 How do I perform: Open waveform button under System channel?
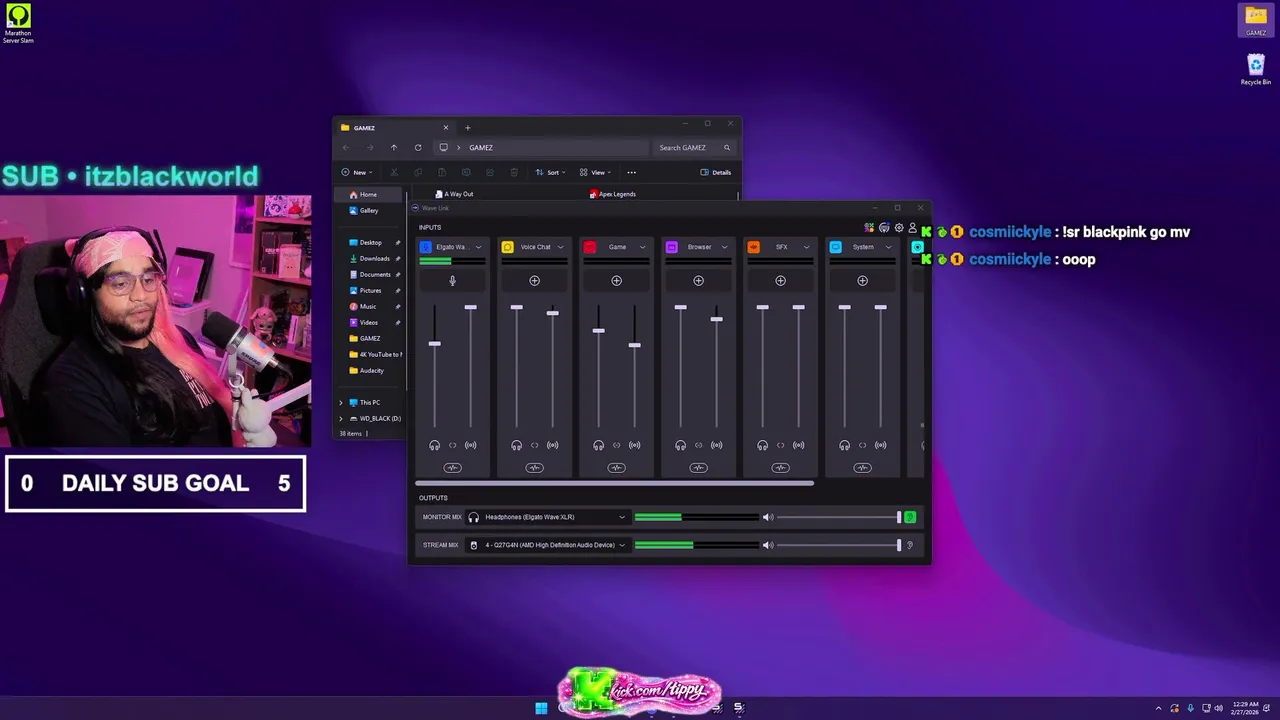pyautogui.click(x=862, y=468)
